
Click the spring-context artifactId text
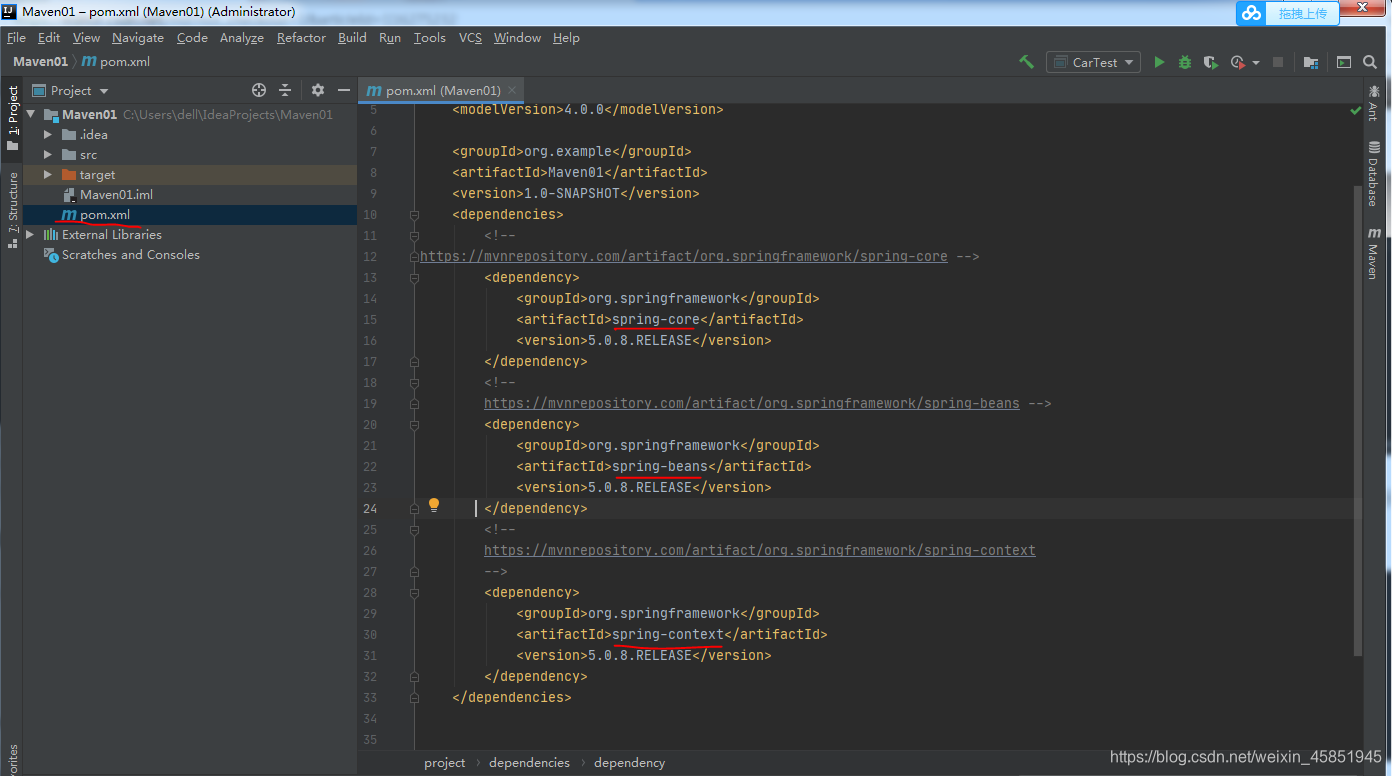click(x=668, y=634)
